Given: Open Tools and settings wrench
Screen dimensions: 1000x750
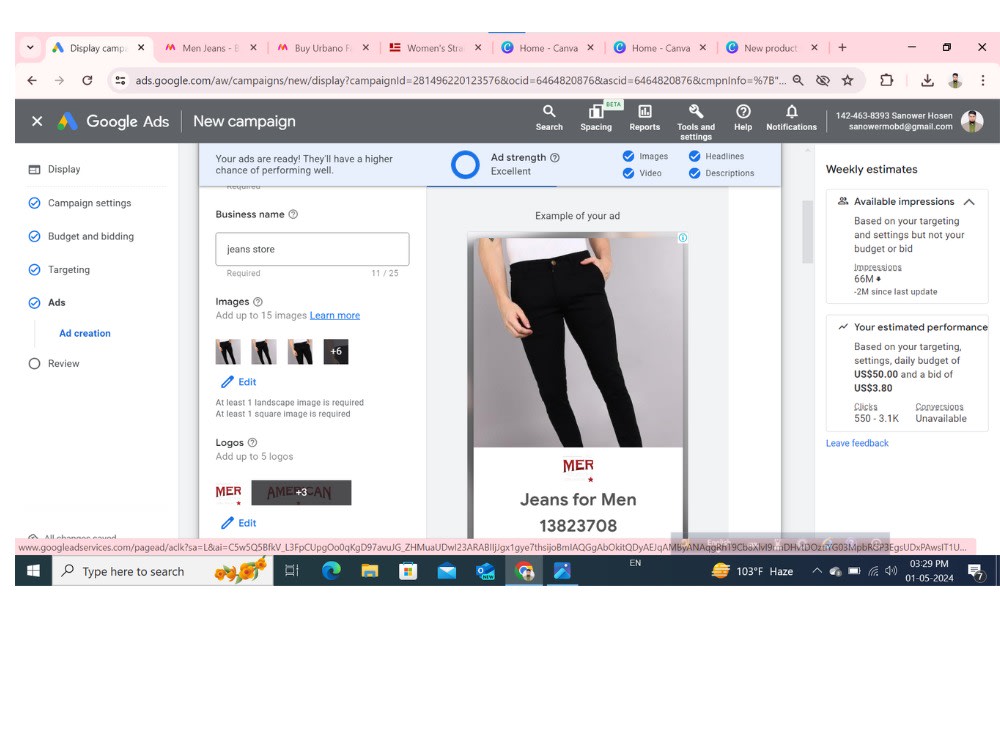Looking at the screenshot, I should [x=696, y=122].
